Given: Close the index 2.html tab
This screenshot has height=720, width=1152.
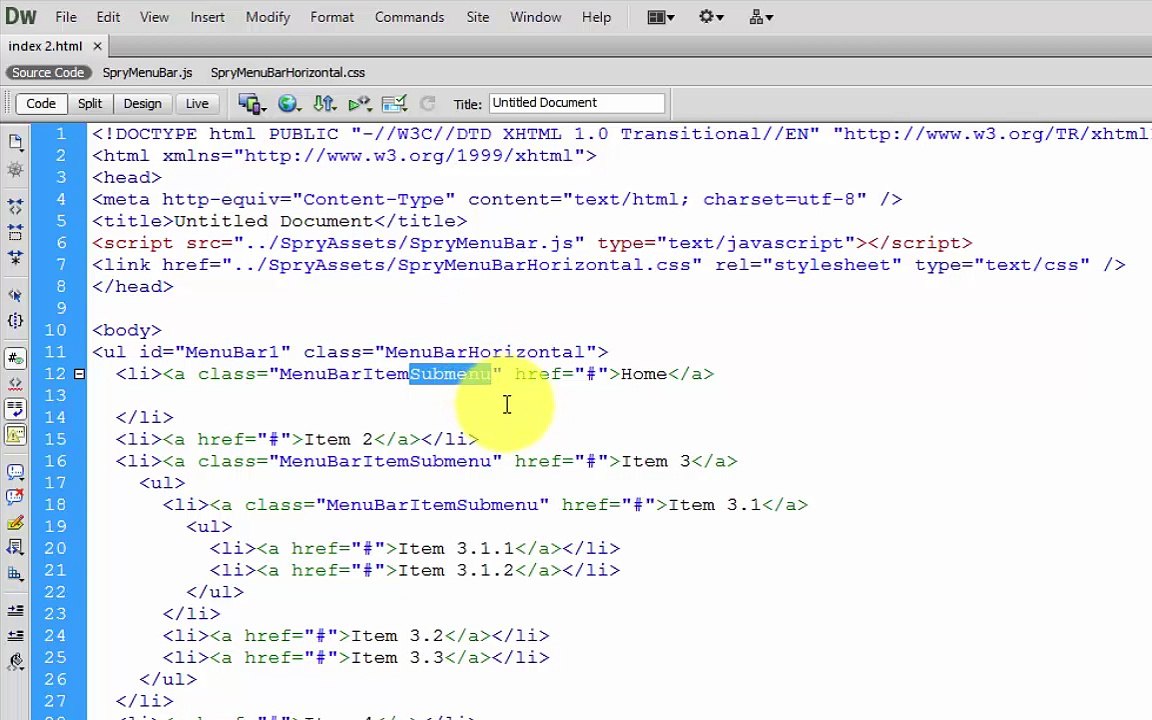Looking at the screenshot, I should pos(97,46).
